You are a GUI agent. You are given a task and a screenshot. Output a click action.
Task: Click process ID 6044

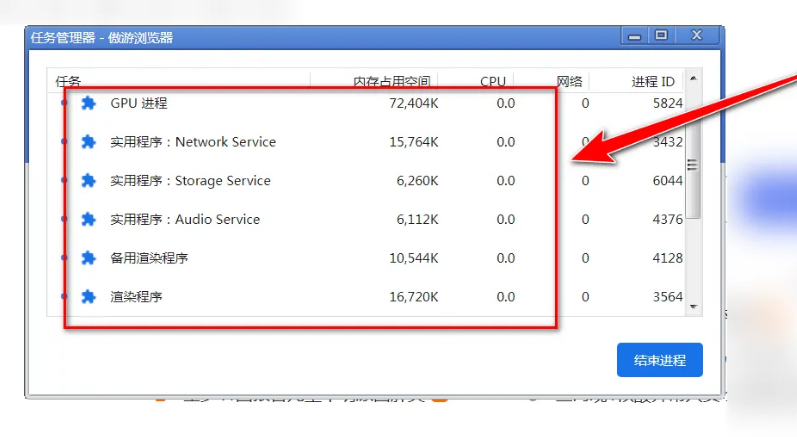(667, 181)
